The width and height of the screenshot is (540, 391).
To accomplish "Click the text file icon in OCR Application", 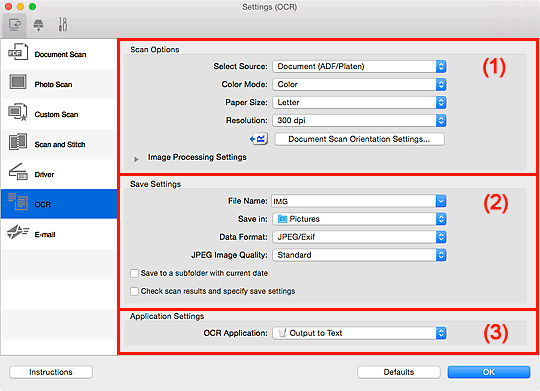I will tap(282, 333).
